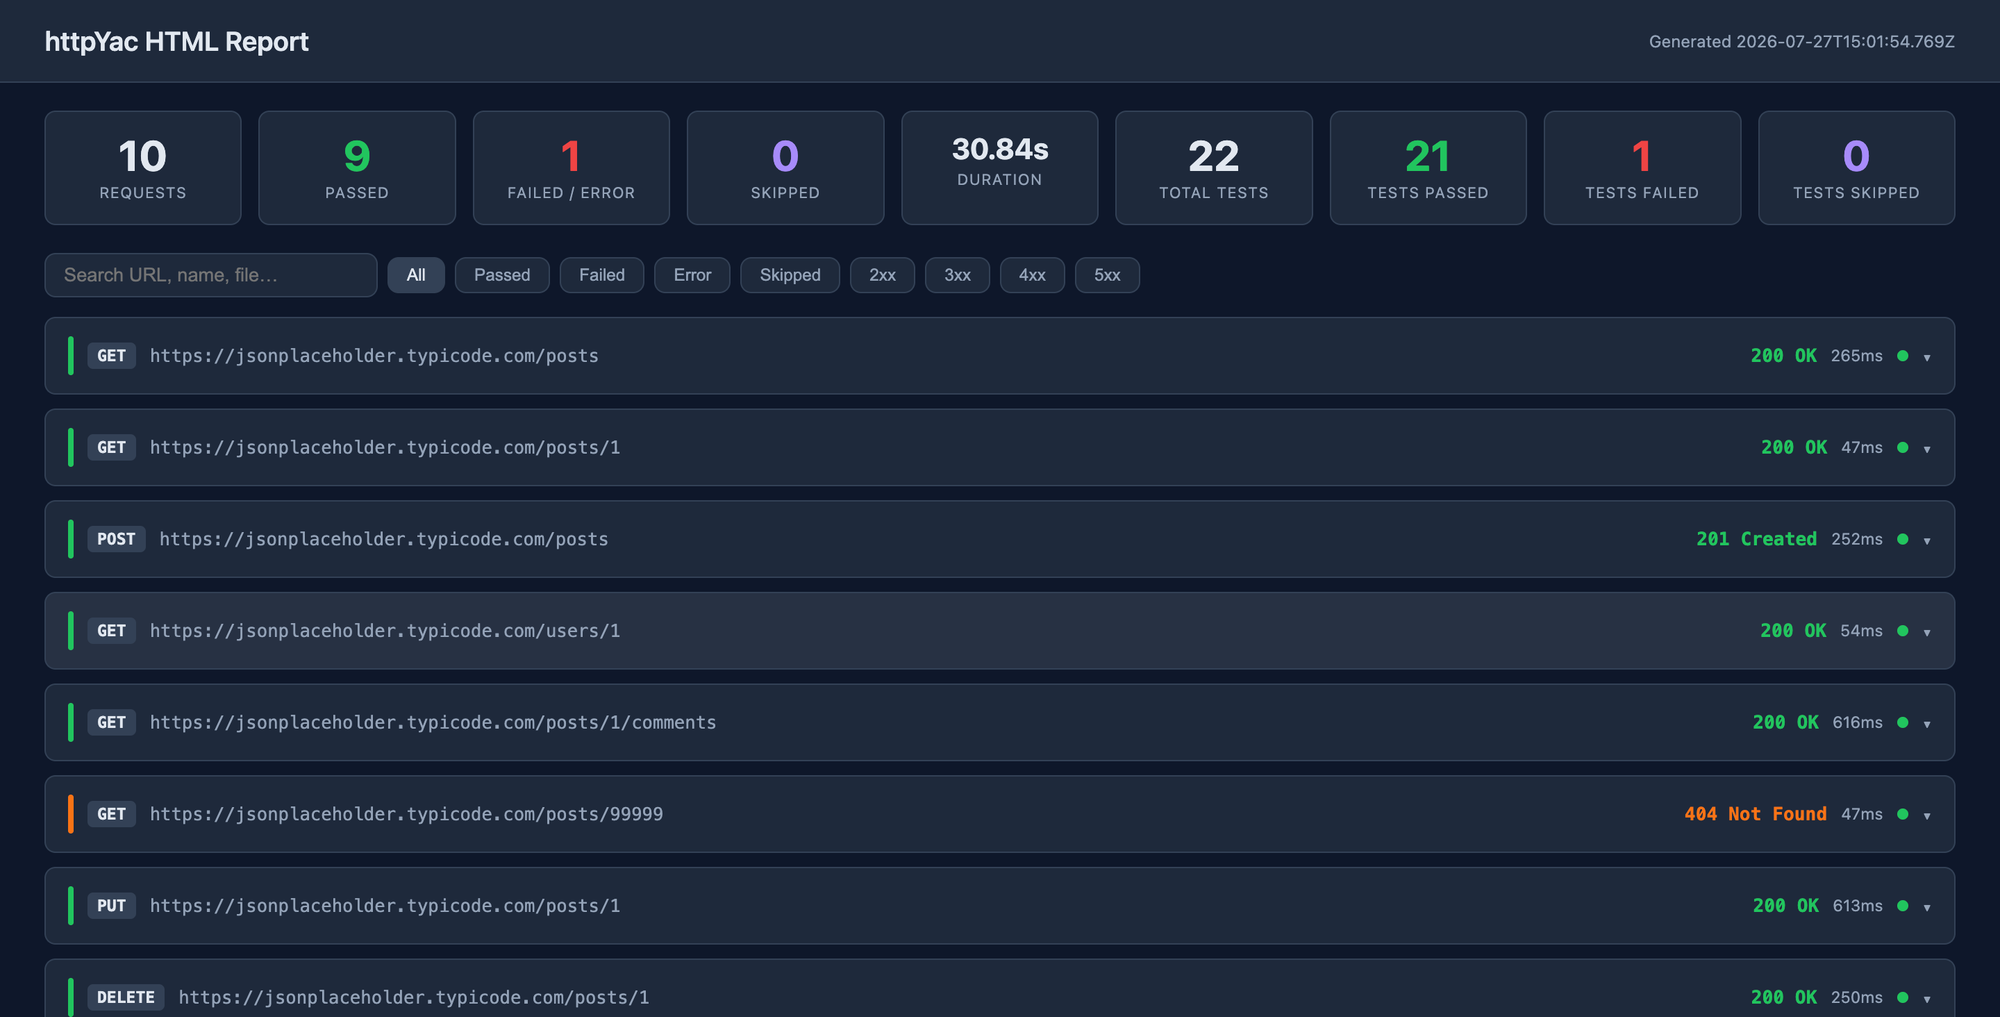The height and width of the screenshot is (1017, 2000).
Task: Click the status dot on GET /users/1 row
Action: (x=1903, y=631)
